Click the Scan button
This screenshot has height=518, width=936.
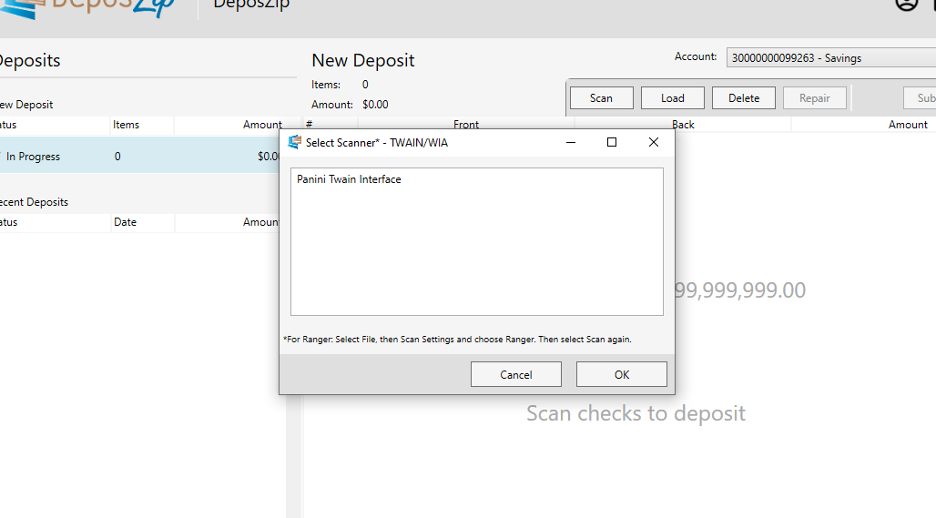[x=601, y=98]
